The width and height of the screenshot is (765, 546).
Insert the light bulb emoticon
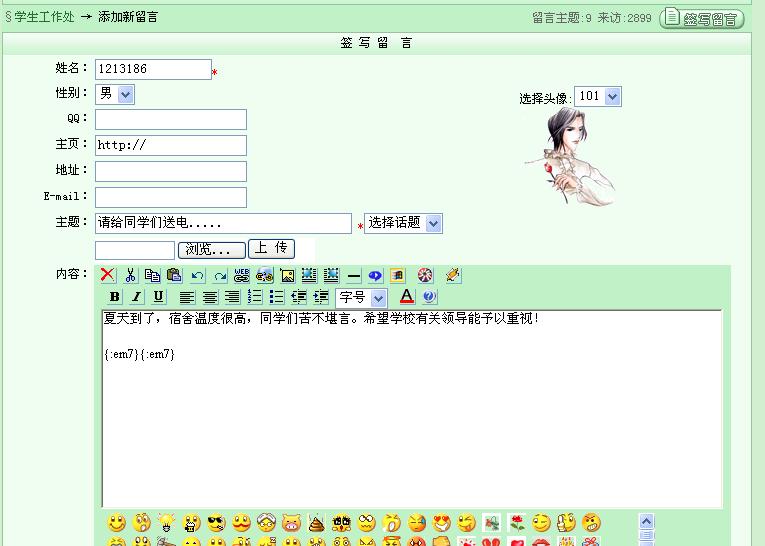[166, 523]
